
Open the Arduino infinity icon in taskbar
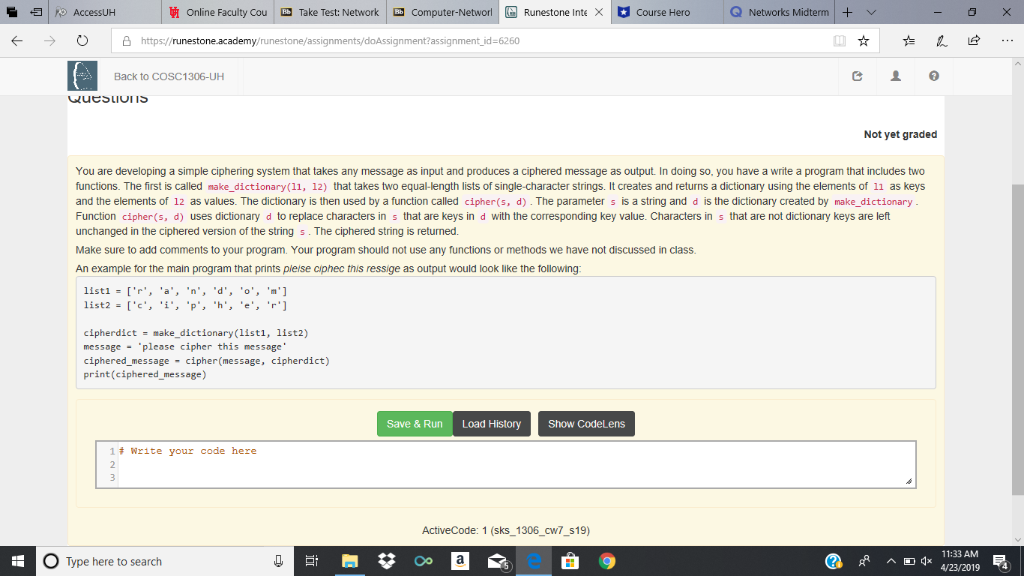(423, 561)
